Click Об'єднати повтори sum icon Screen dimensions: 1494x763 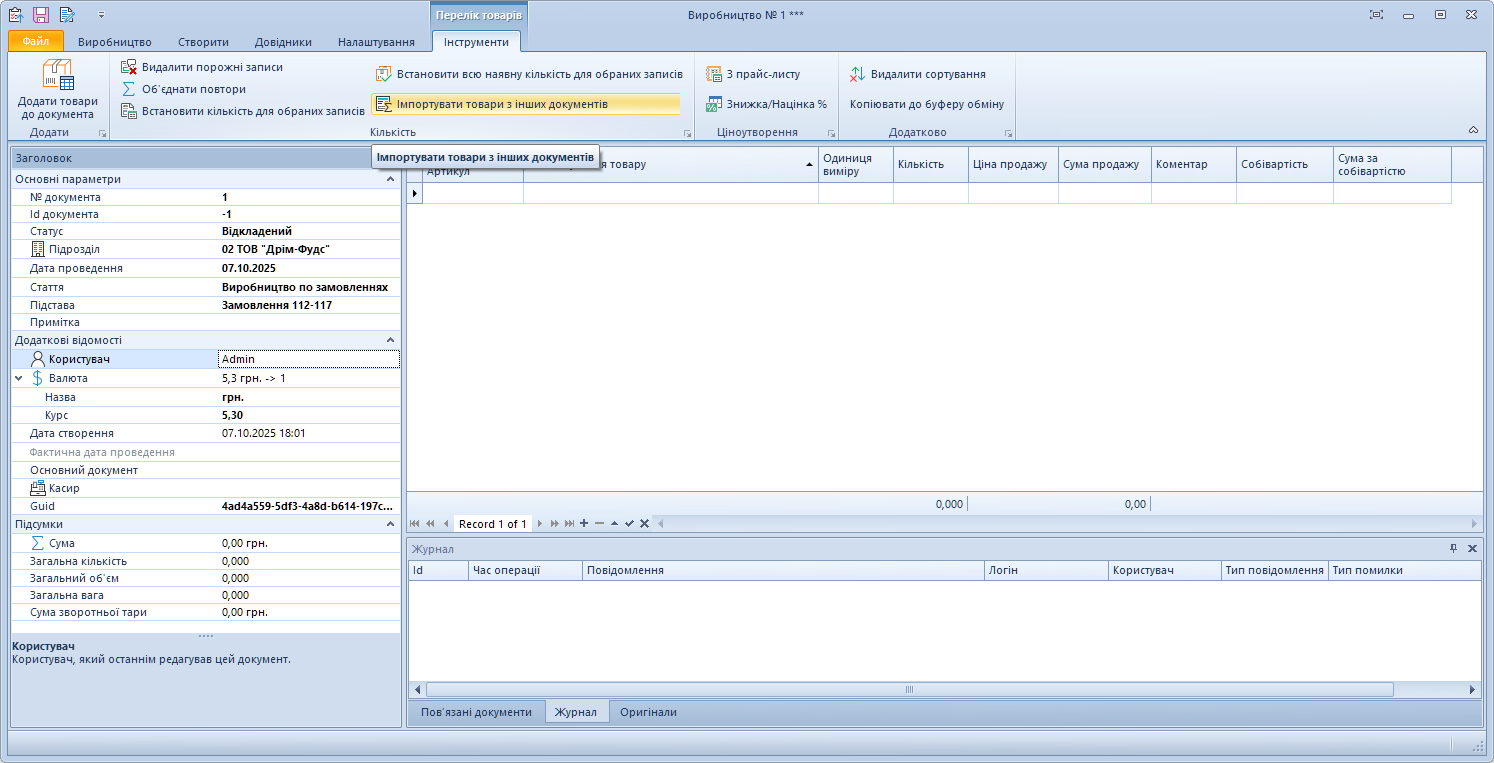129,89
